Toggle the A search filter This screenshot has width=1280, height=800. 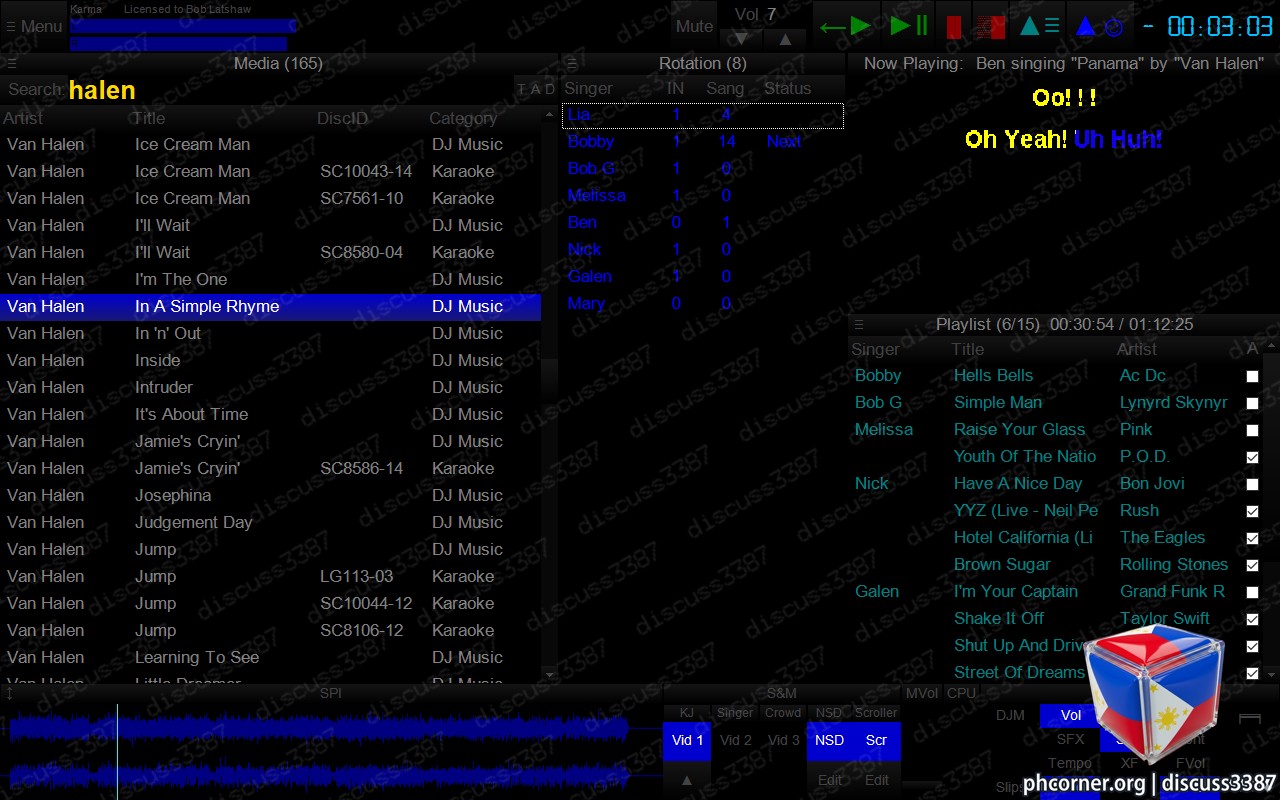click(535, 90)
